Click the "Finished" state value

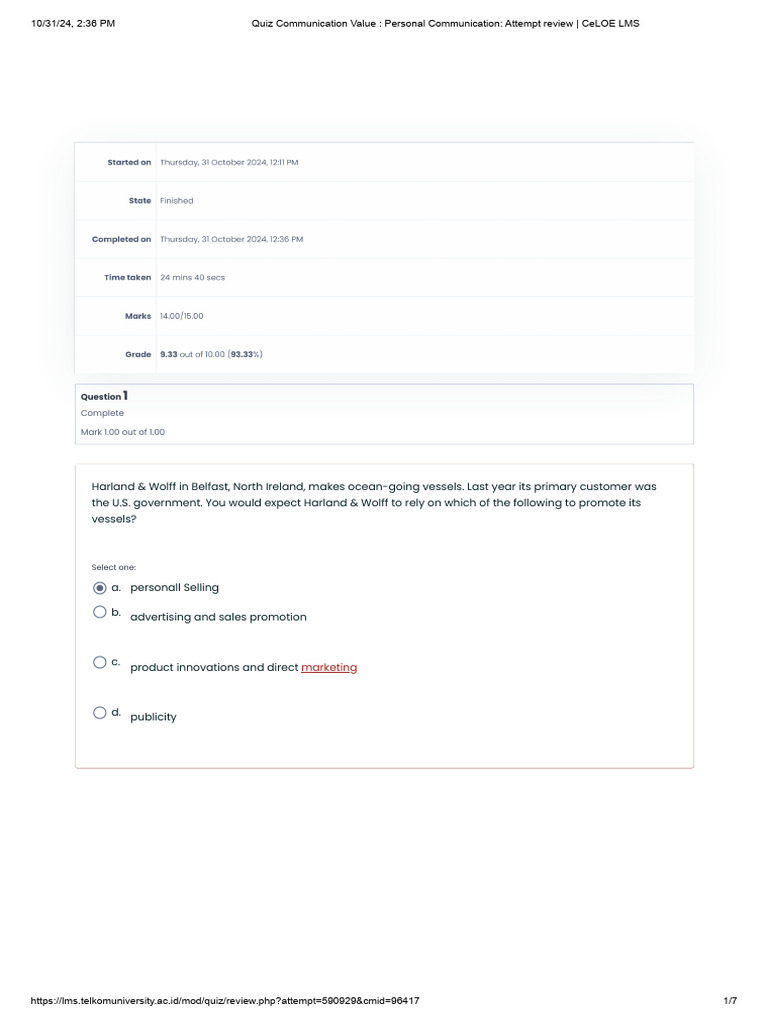coord(177,201)
